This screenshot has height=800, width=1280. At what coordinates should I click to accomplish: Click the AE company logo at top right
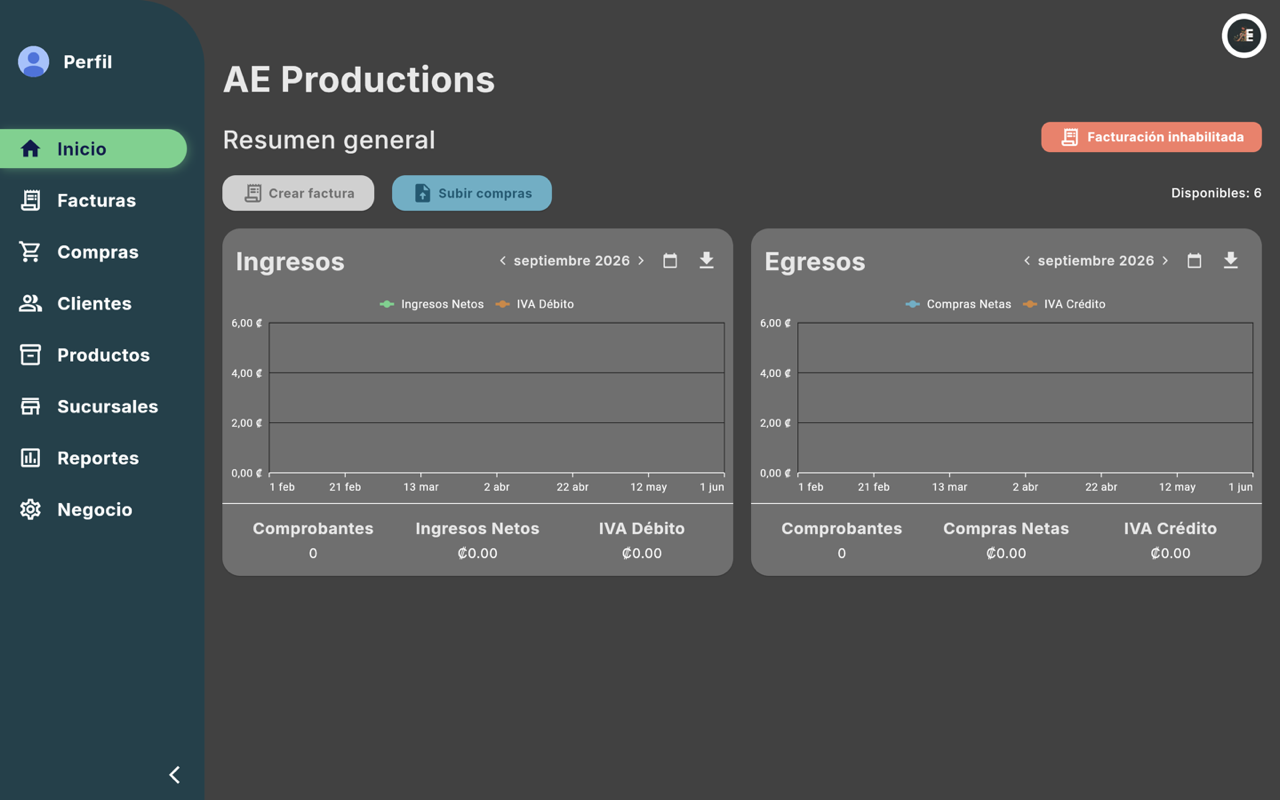pyautogui.click(x=1244, y=36)
